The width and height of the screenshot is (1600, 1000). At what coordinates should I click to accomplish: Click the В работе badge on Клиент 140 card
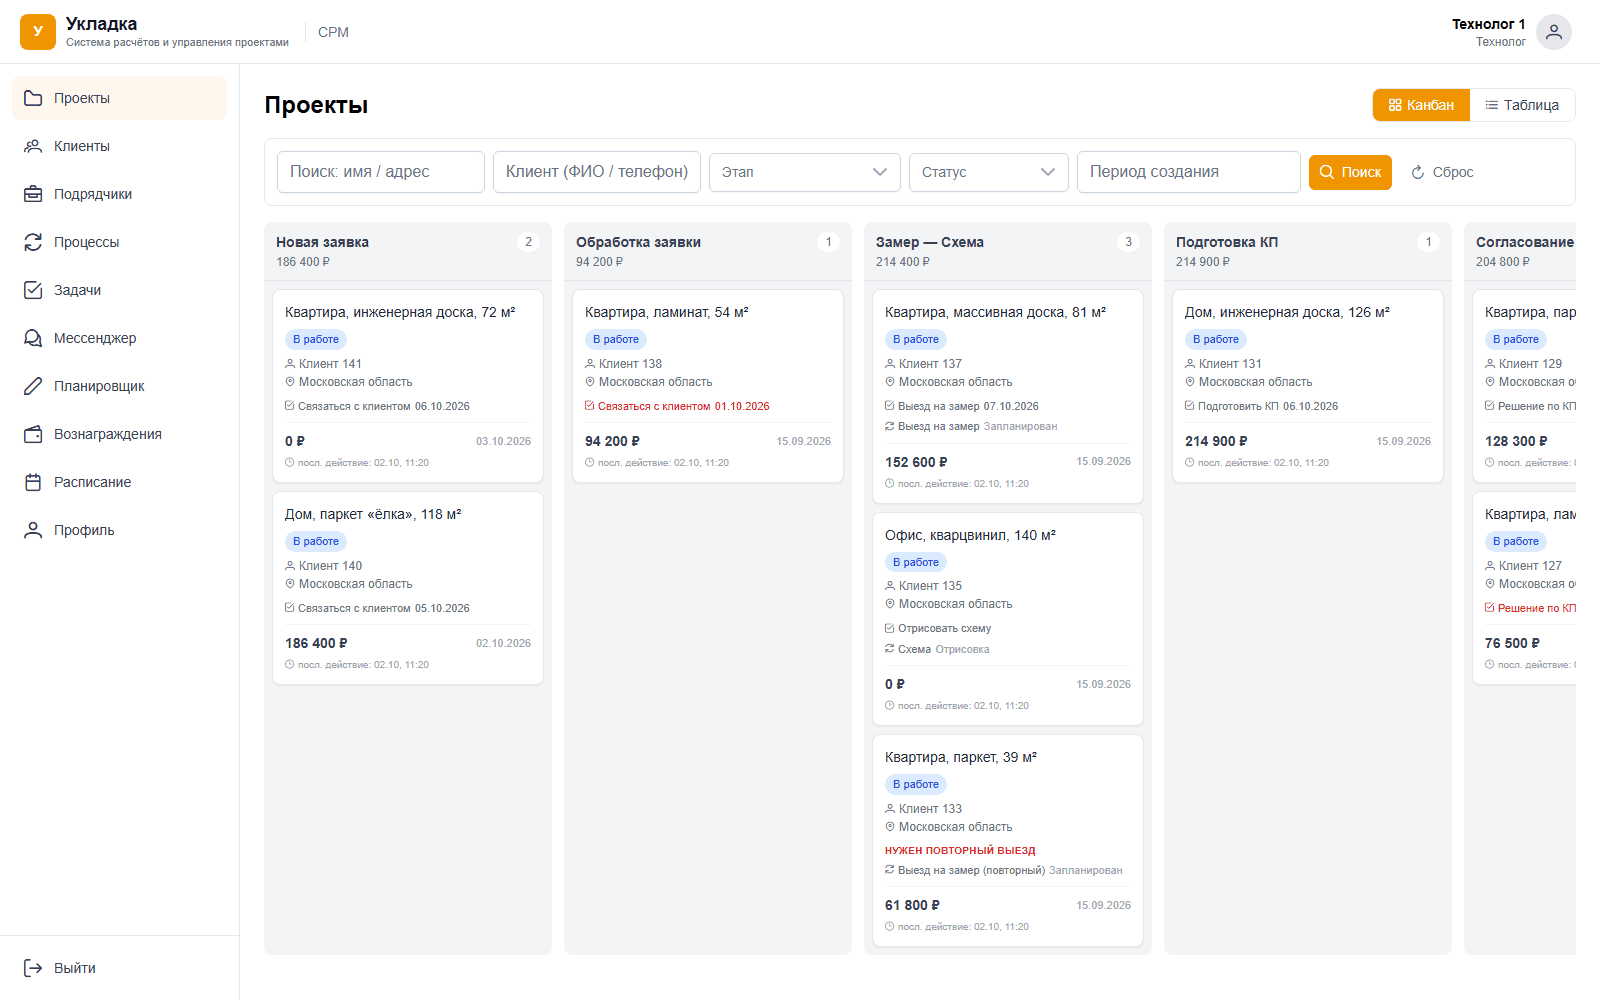click(x=316, y=541)
